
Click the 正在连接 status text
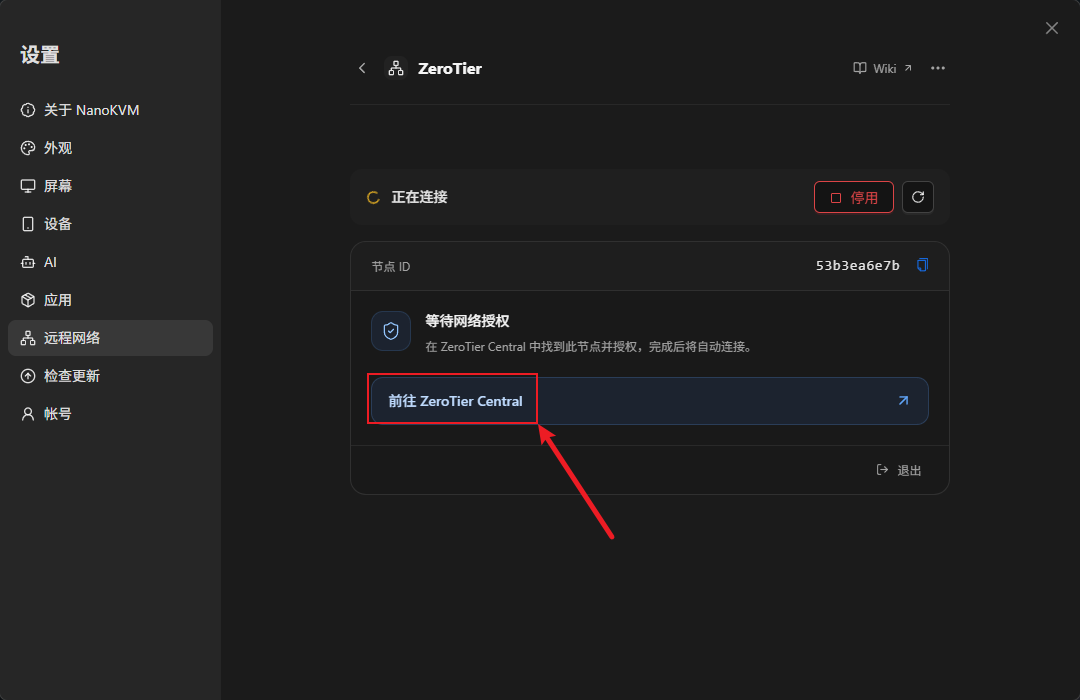click(419, 197)
